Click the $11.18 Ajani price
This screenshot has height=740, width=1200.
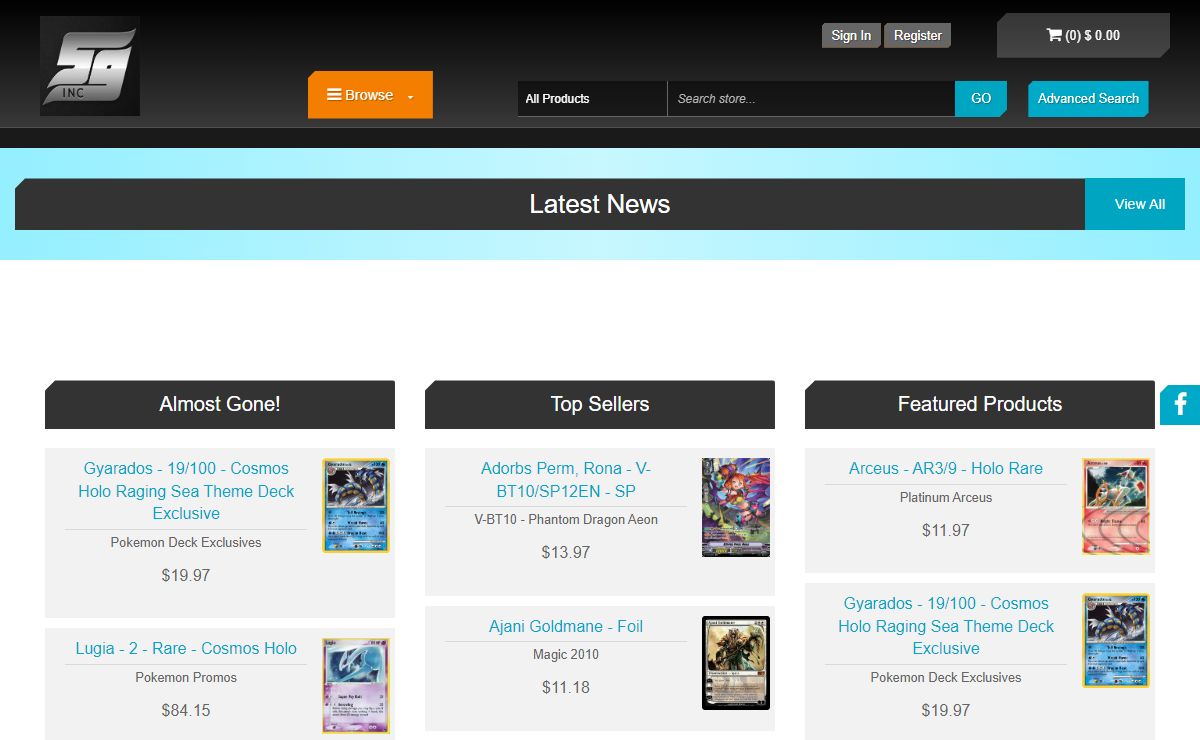[566, 687]
